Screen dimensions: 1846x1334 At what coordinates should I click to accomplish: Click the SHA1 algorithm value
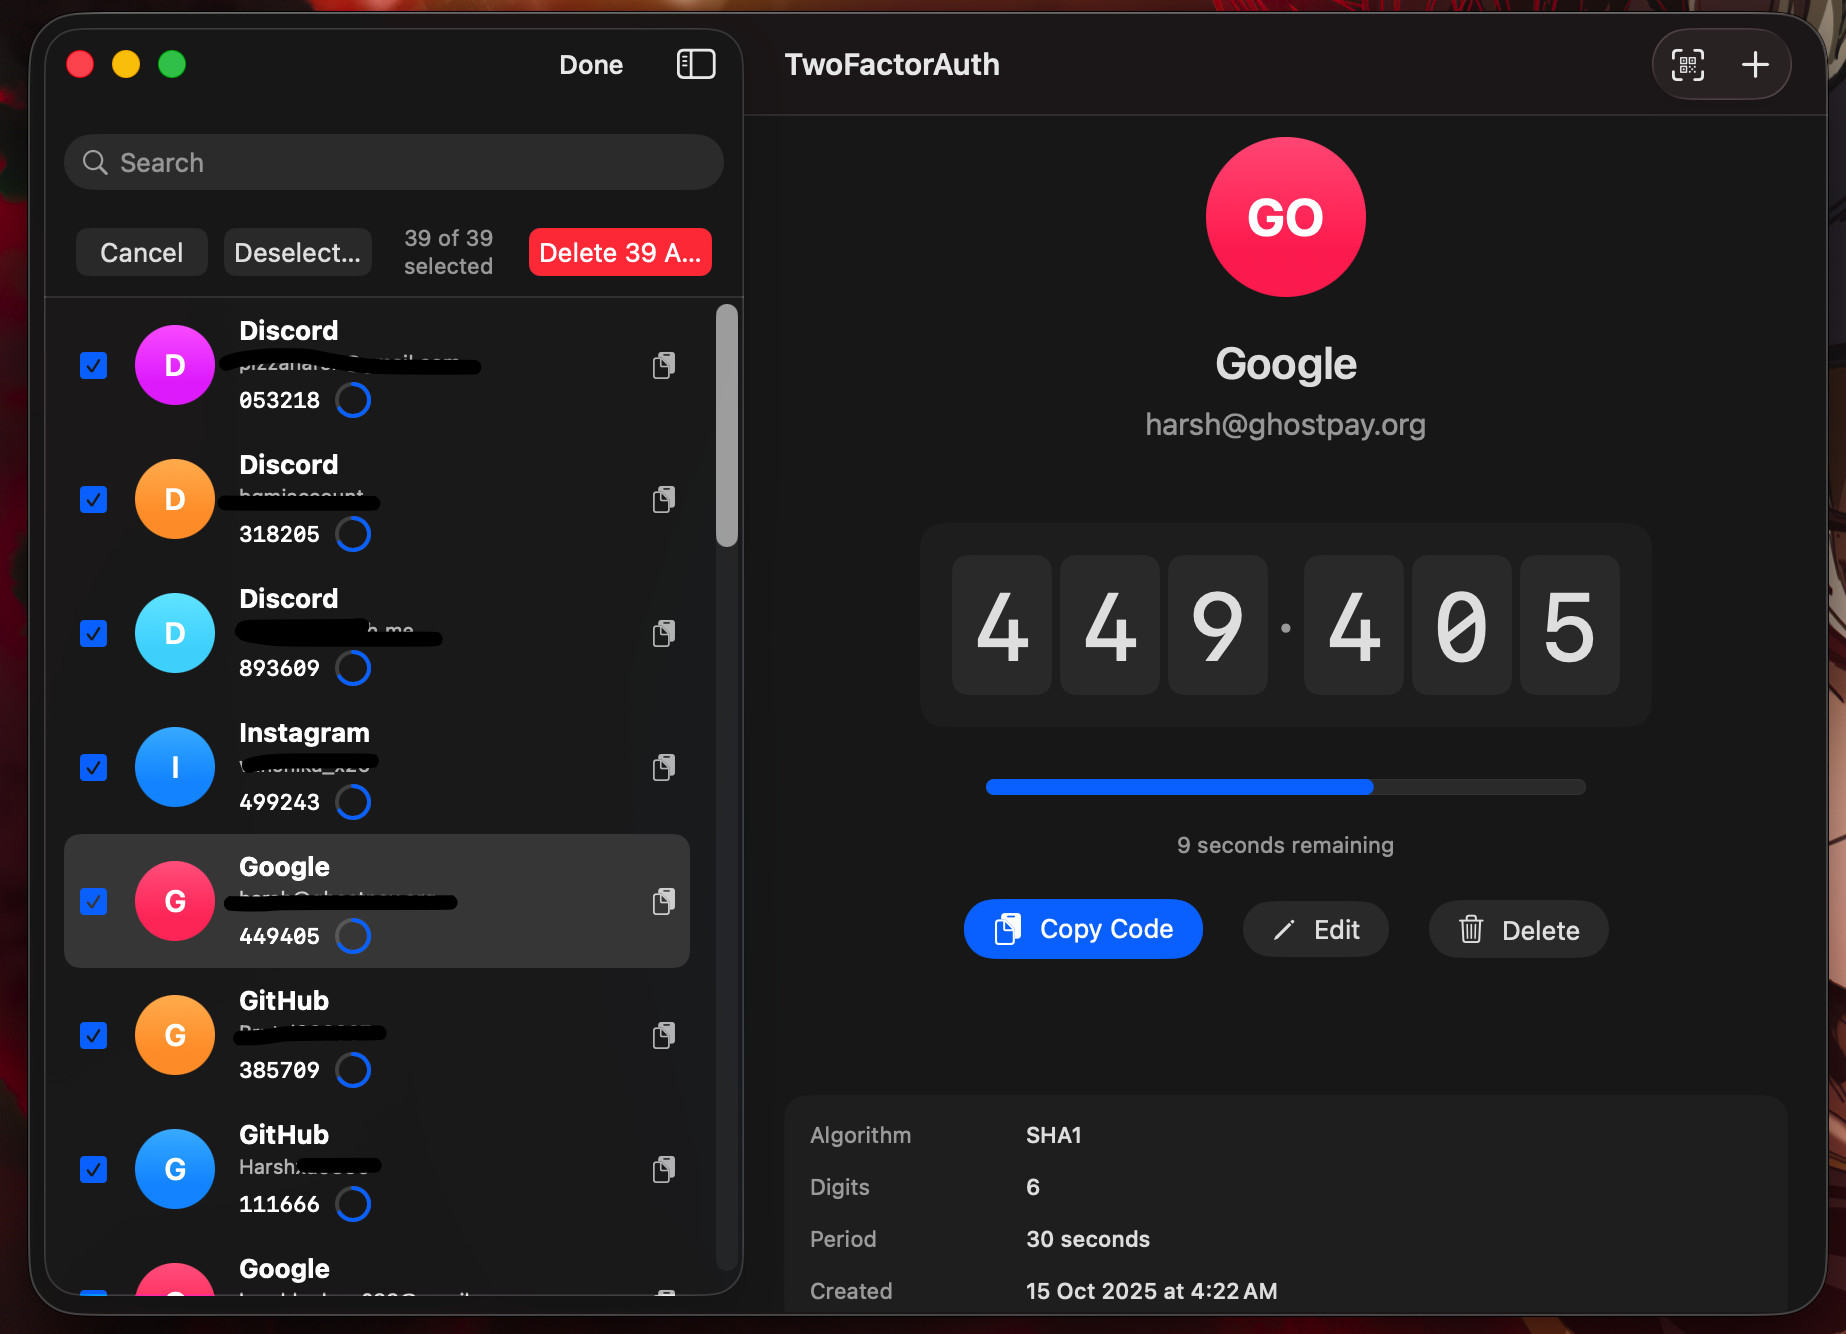pyautogui.click(x=1054, y=1135)
